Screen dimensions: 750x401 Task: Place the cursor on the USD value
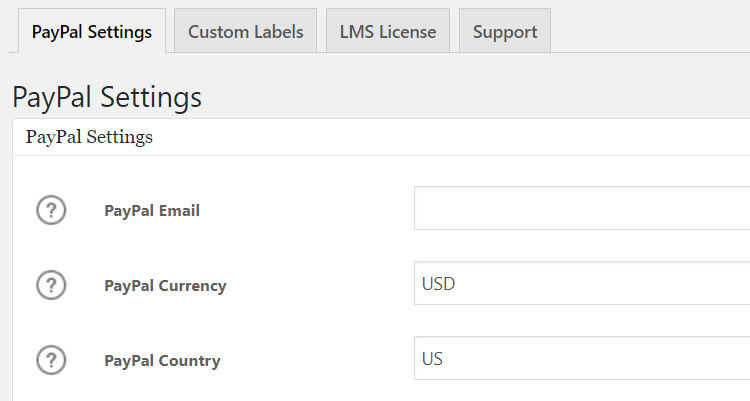[x=438, y=283]
